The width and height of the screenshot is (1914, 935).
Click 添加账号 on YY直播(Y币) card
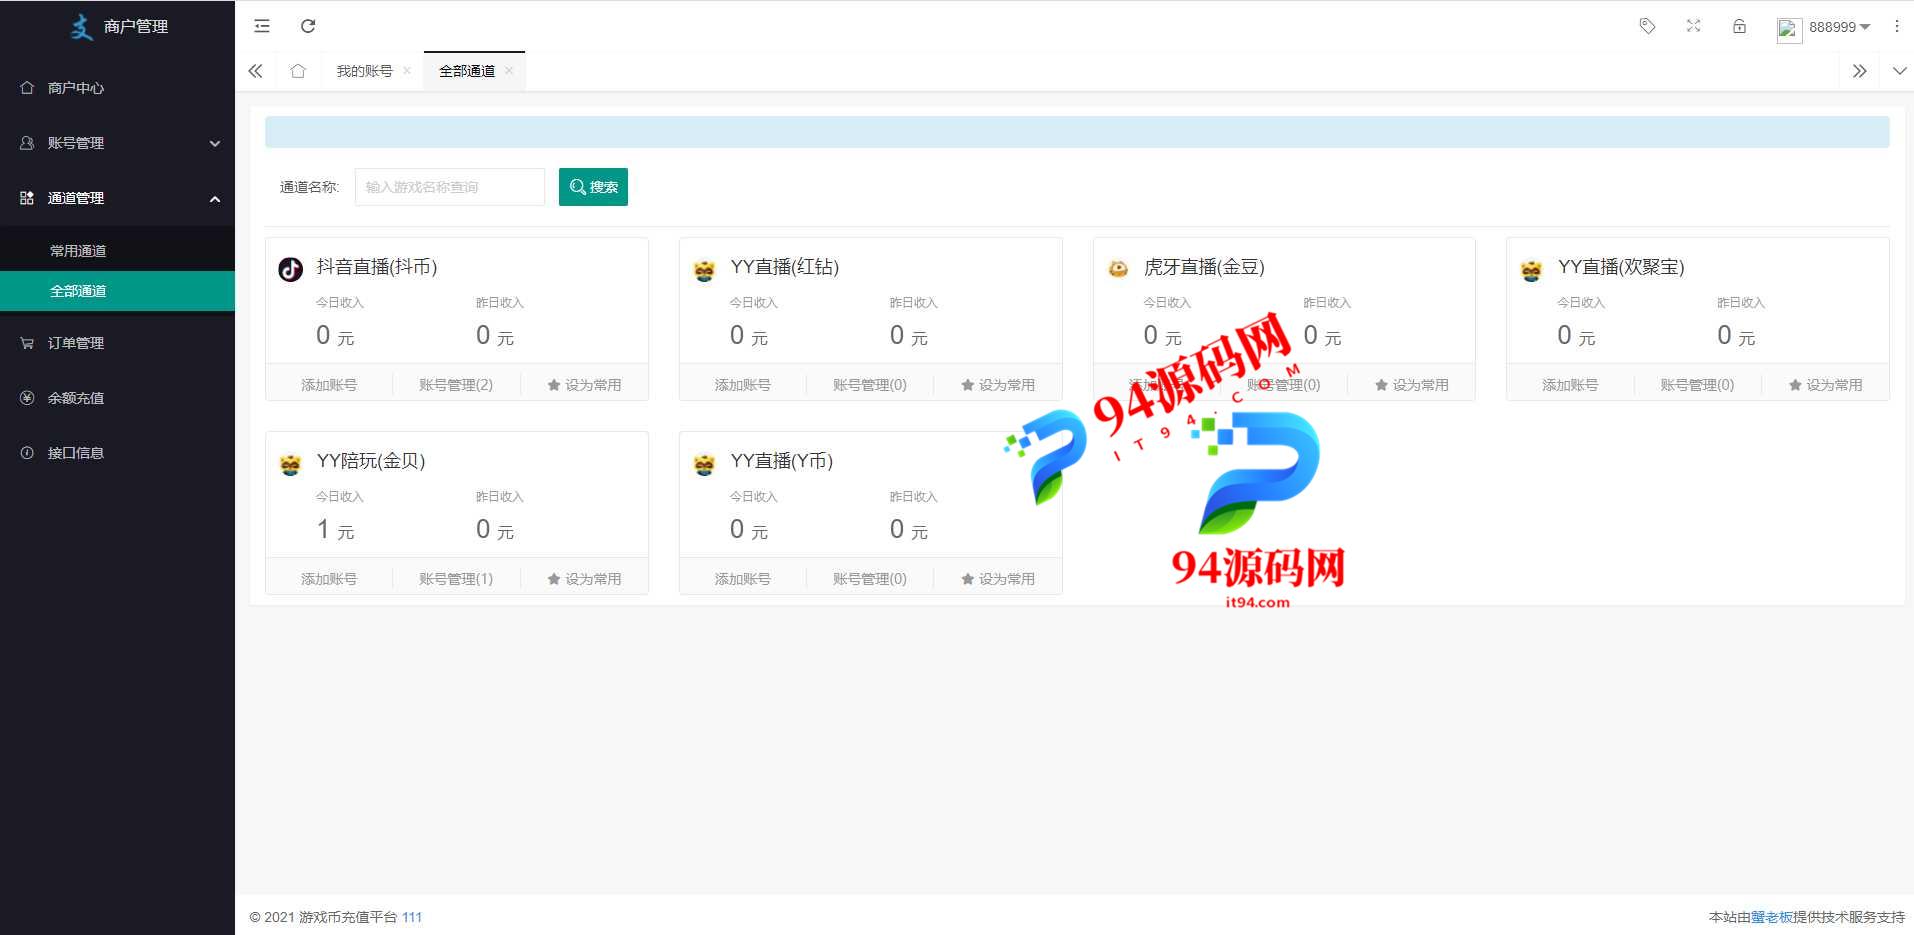click(x=743, y=579)
